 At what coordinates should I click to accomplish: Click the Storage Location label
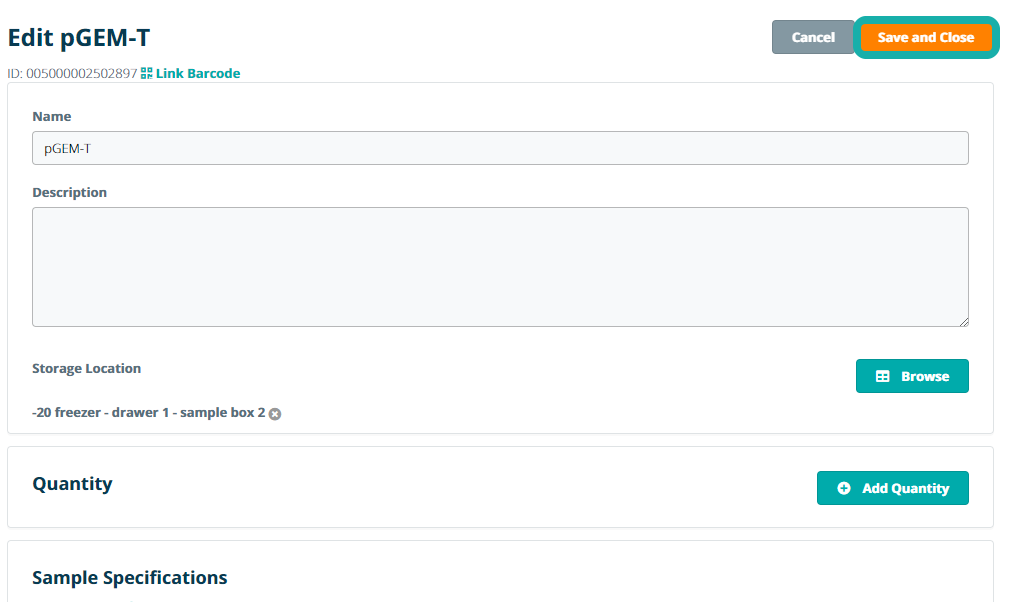(x=86, y=368)
